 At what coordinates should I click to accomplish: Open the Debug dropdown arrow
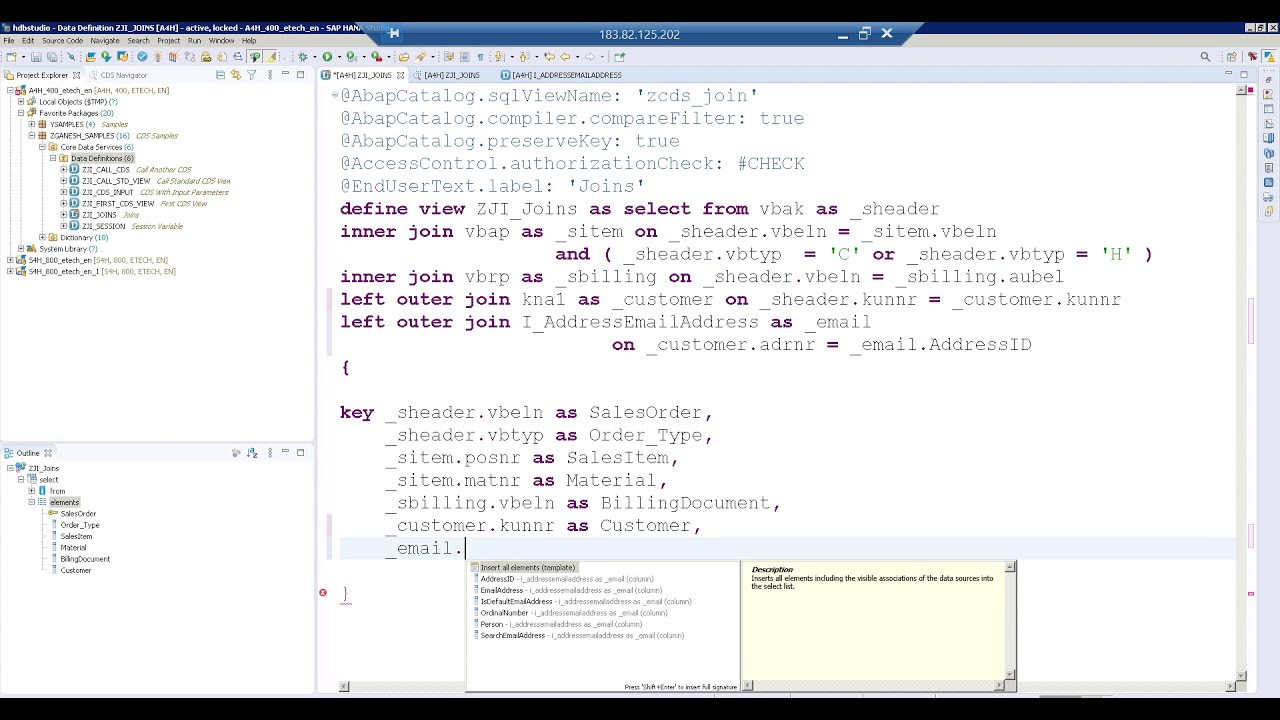314,57
